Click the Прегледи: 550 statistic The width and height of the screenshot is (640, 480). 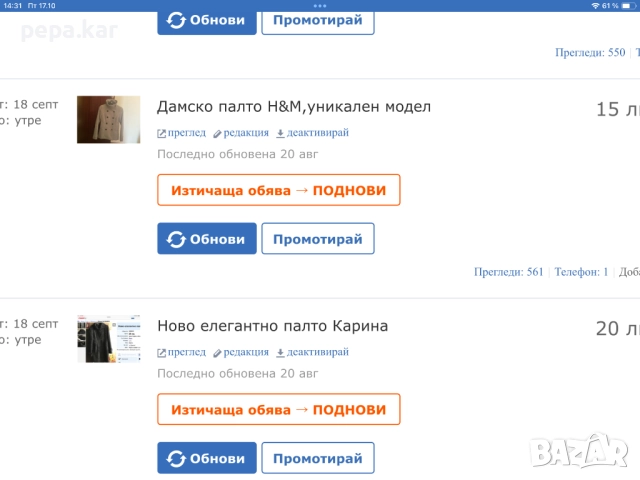[x=590, y=53]
